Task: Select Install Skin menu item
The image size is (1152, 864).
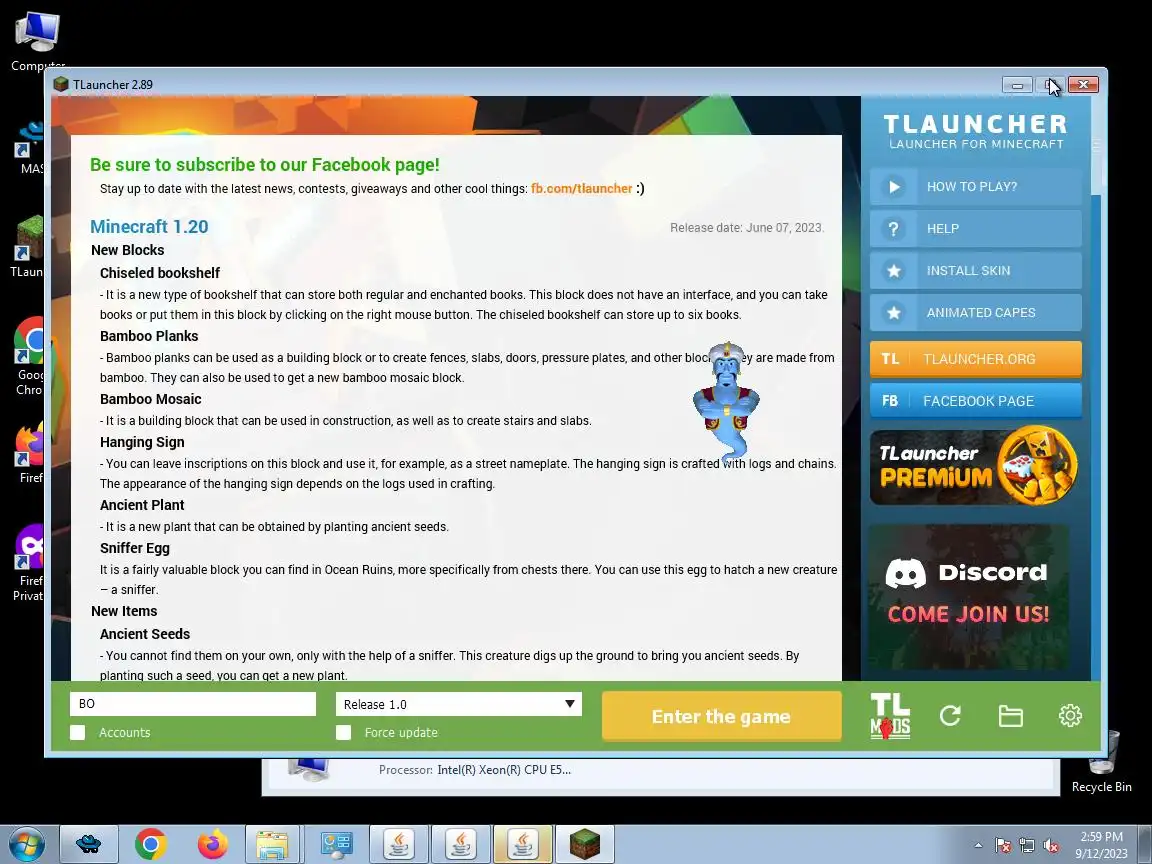Action: [x=976, y=270]
